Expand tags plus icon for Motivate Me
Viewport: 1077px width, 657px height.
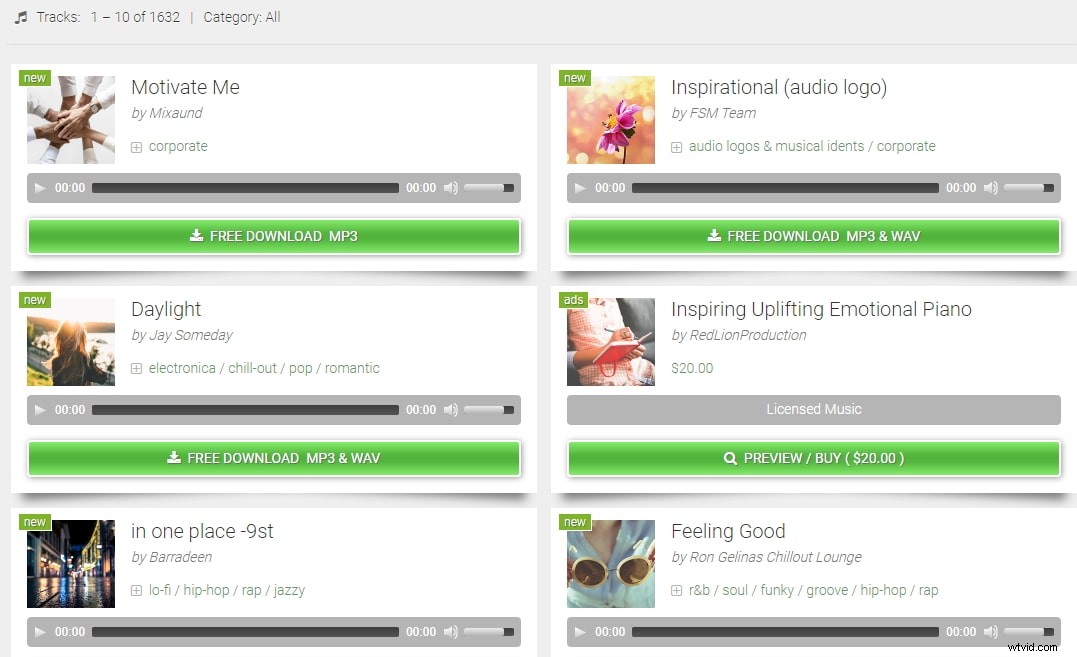tap(136, 147)
